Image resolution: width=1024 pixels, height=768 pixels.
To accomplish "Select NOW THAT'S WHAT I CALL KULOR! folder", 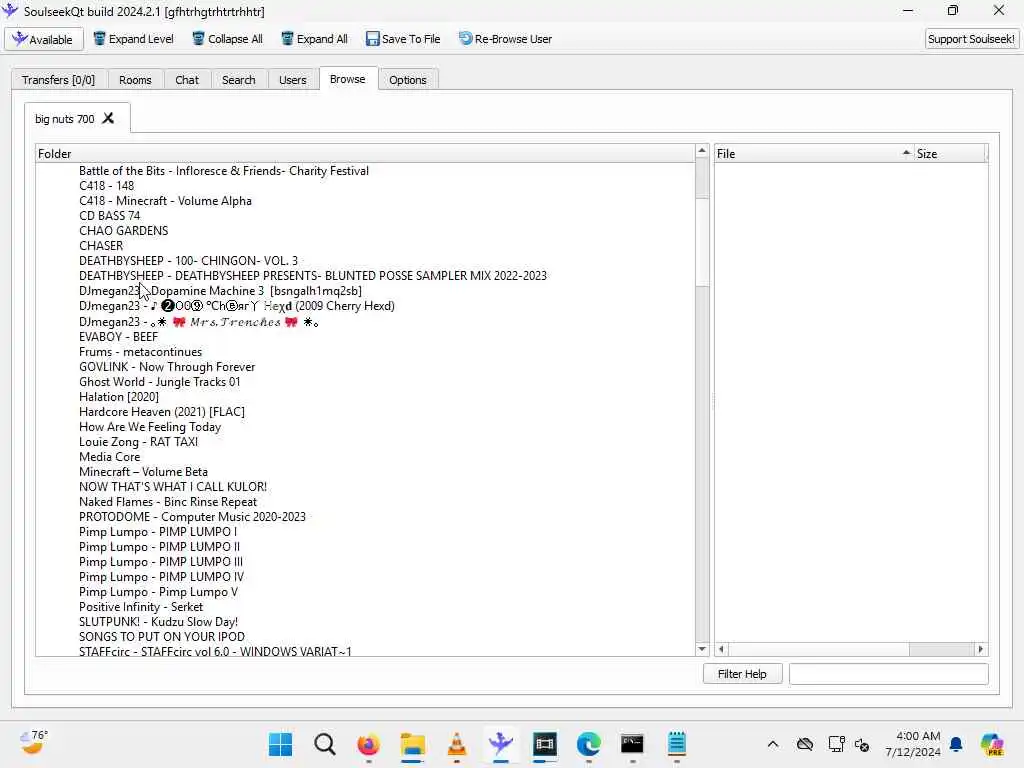I will coord(172,487).
